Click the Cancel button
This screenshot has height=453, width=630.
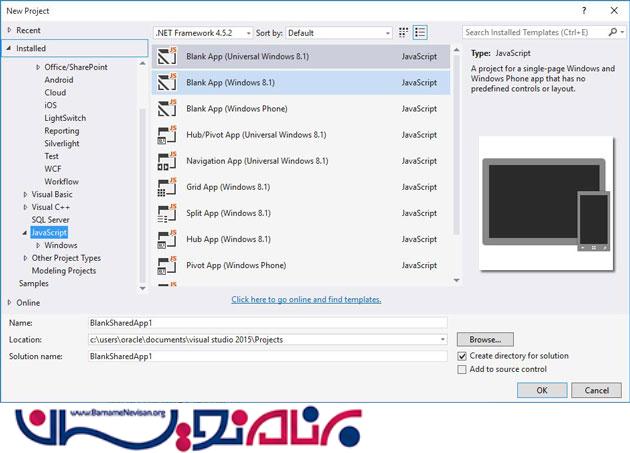click(597, 390)
